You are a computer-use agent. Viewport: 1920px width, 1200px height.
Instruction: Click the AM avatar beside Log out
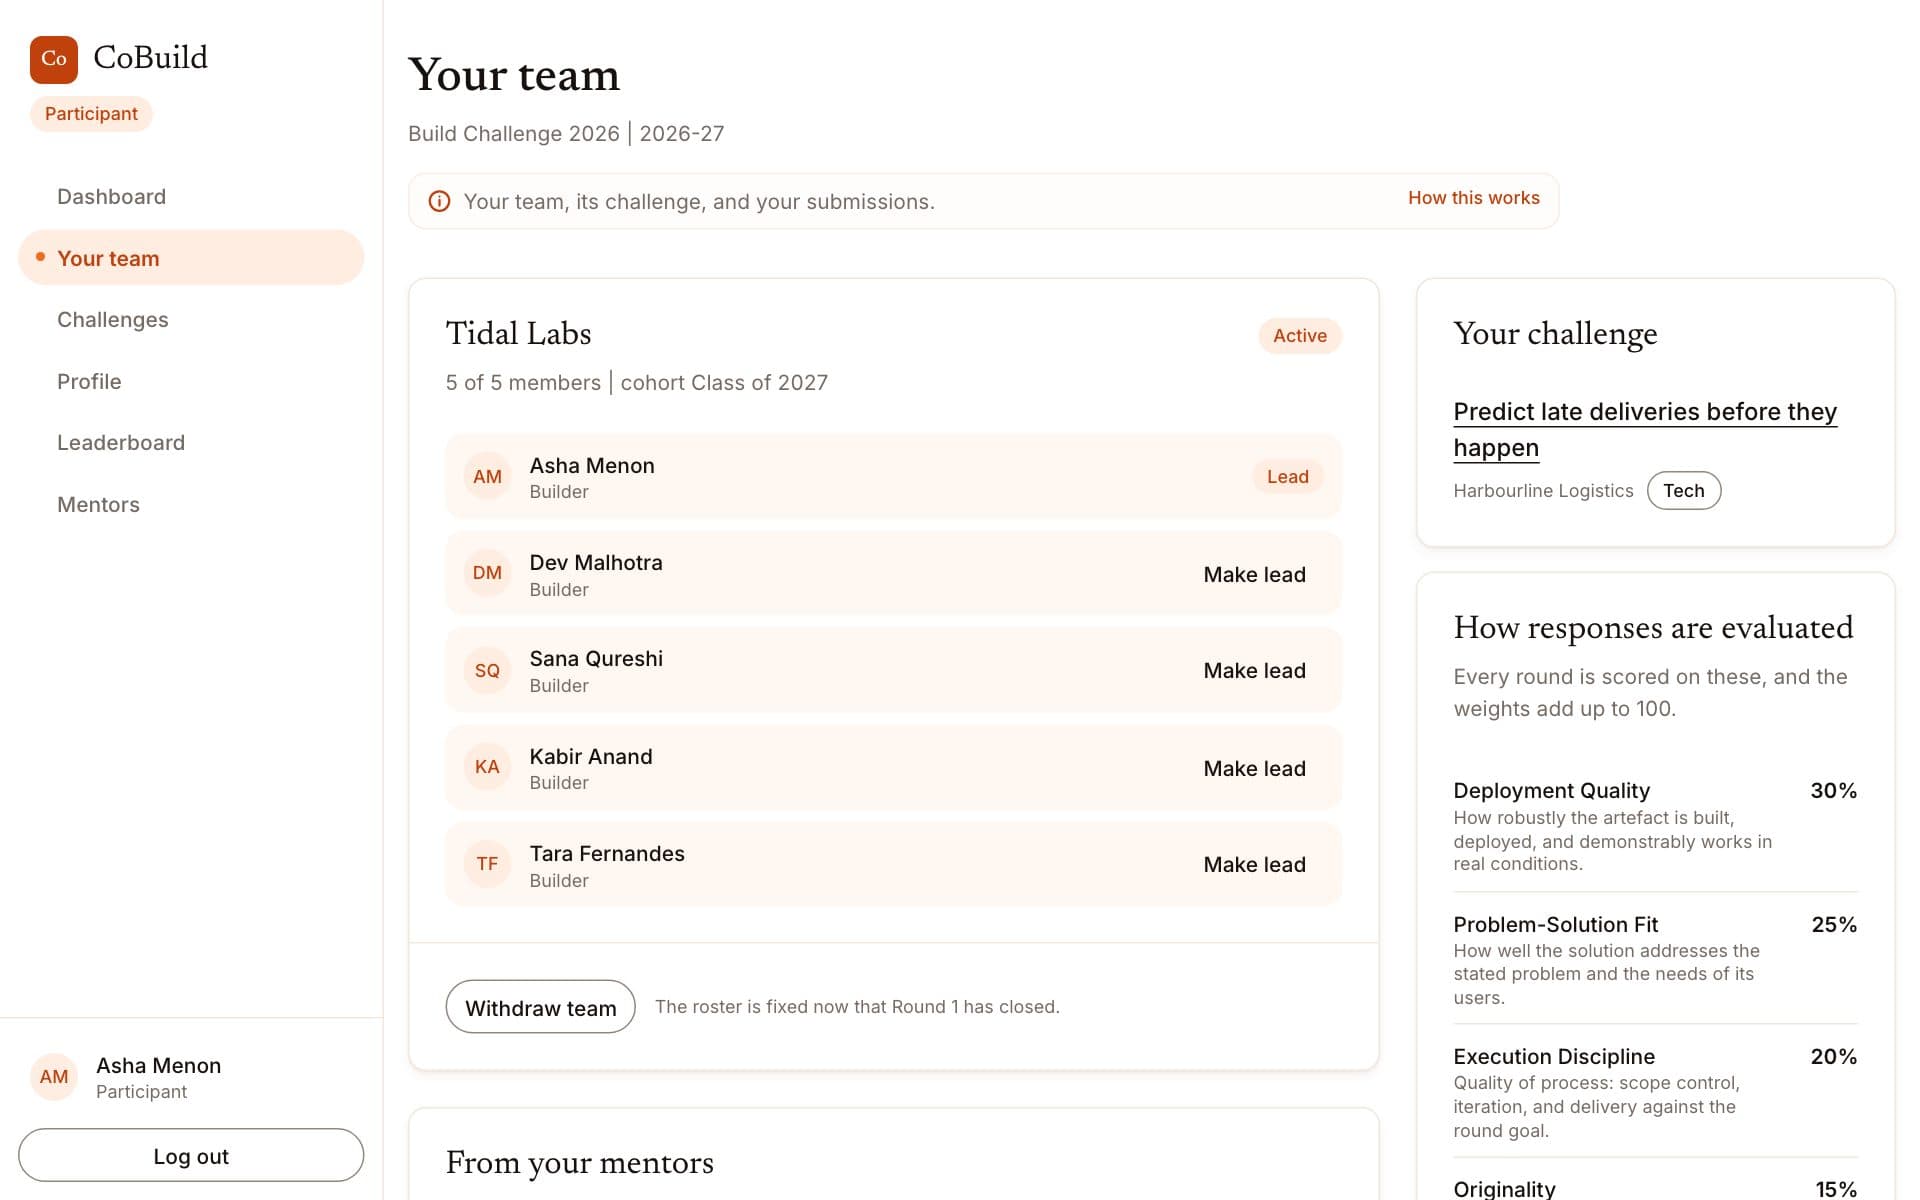[54, 1077]
